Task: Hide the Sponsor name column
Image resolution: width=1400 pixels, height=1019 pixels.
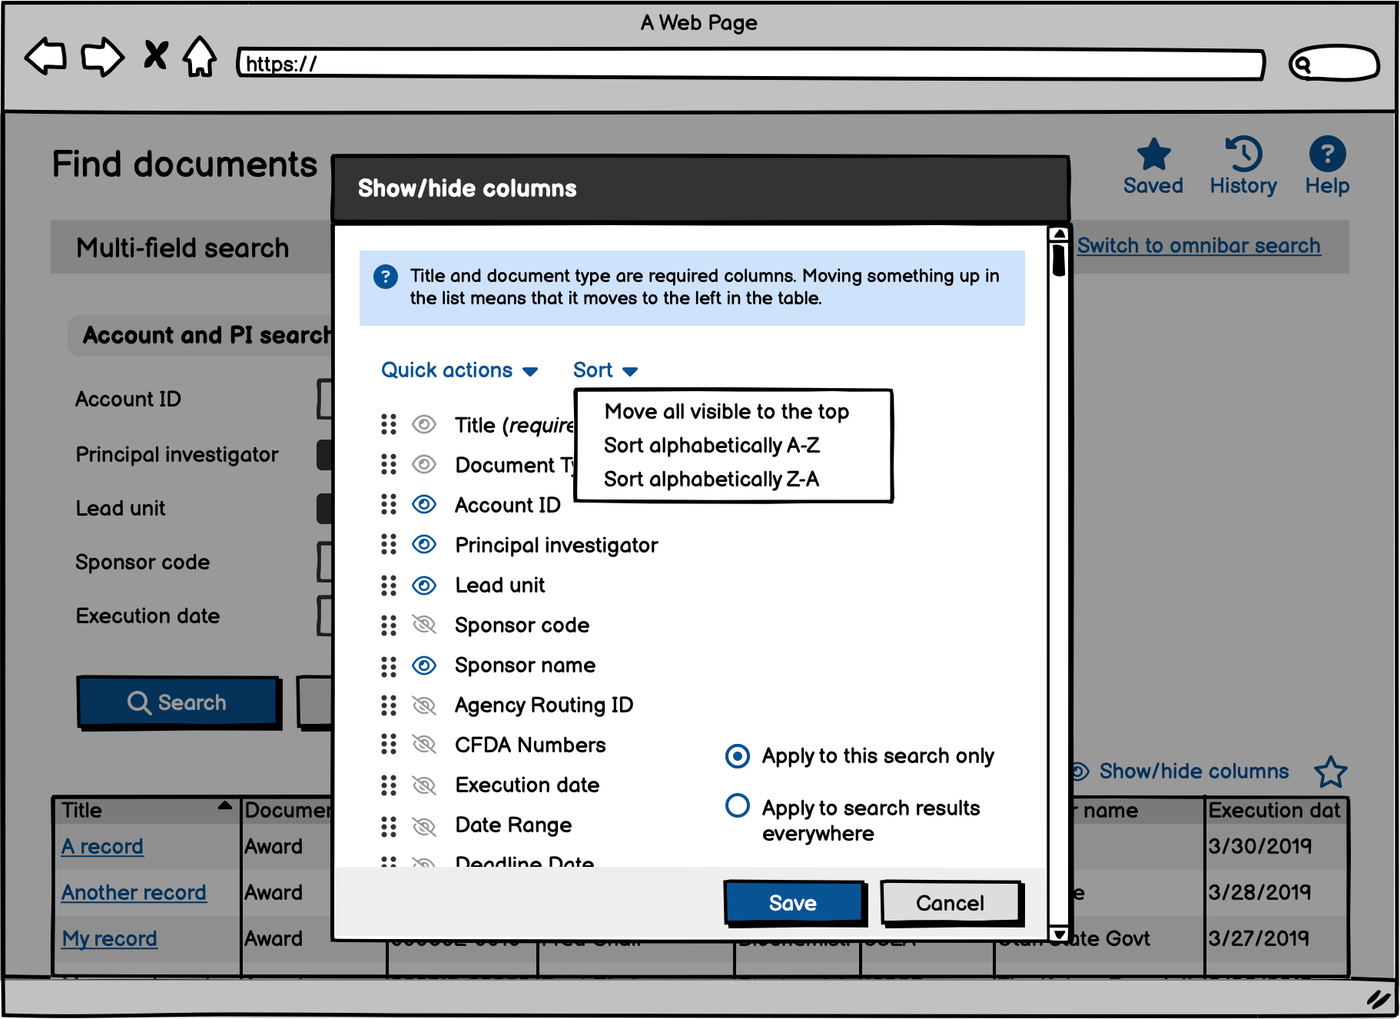Action: click(424, 665)
